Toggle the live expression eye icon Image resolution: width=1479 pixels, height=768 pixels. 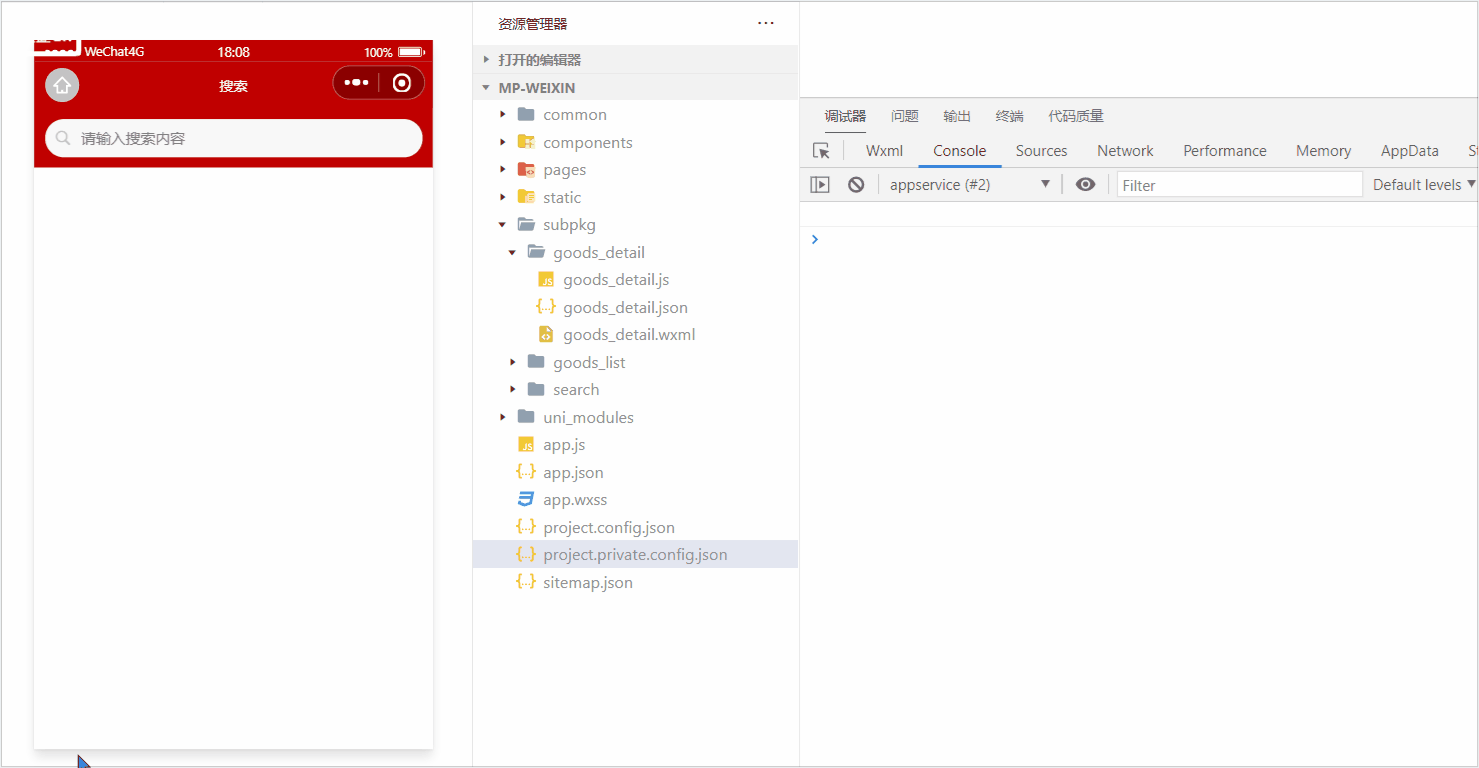[1085, 185]
